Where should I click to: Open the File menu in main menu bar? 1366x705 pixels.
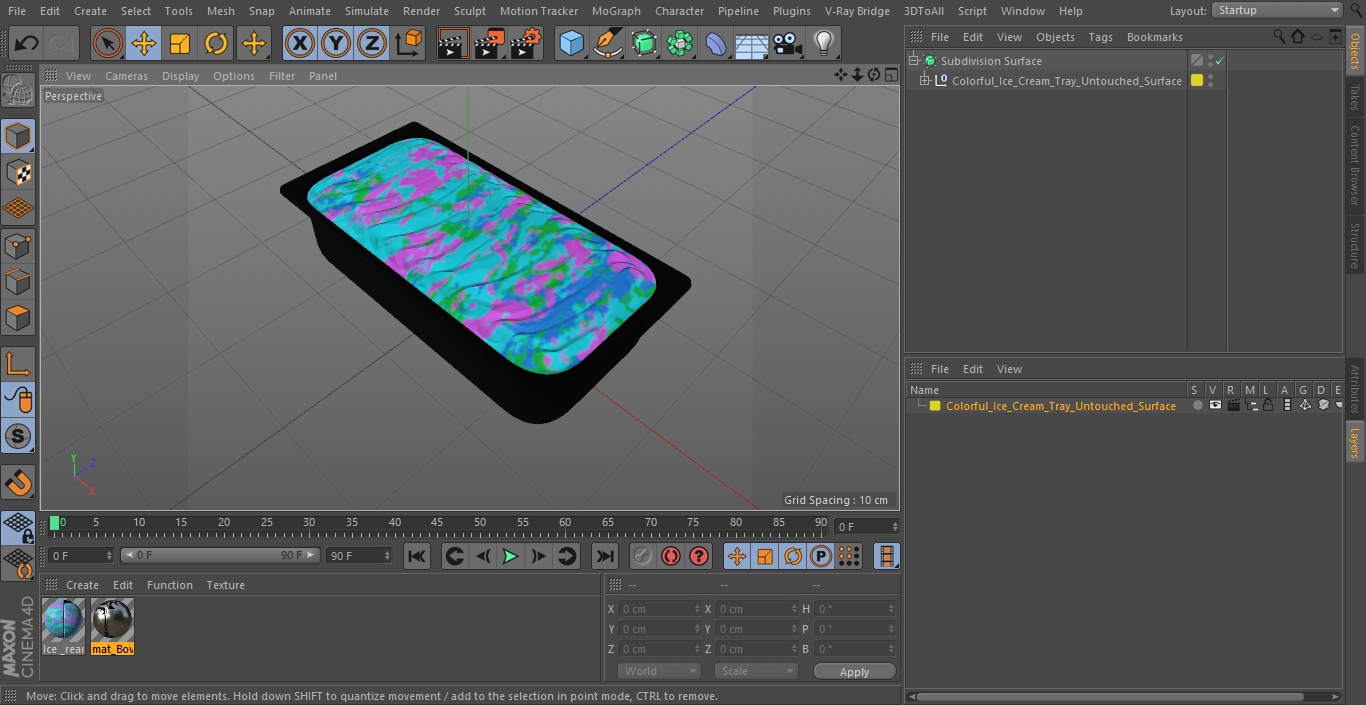pos(16,11)
